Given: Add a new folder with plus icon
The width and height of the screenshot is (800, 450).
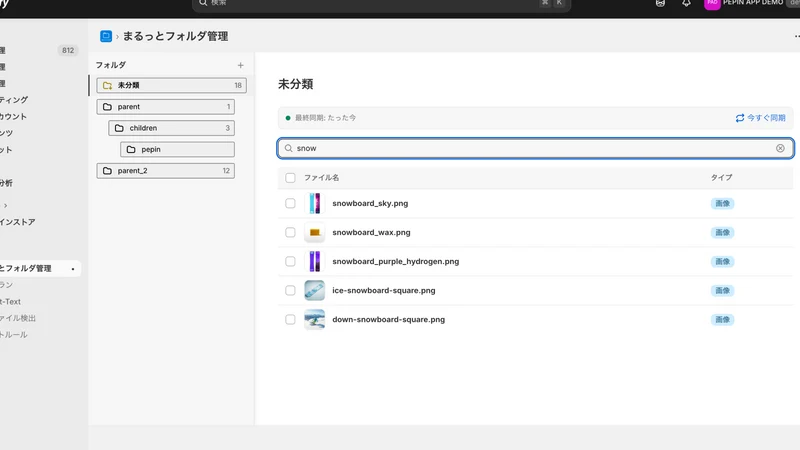Looking at the screenshot, I should point(240,65).
